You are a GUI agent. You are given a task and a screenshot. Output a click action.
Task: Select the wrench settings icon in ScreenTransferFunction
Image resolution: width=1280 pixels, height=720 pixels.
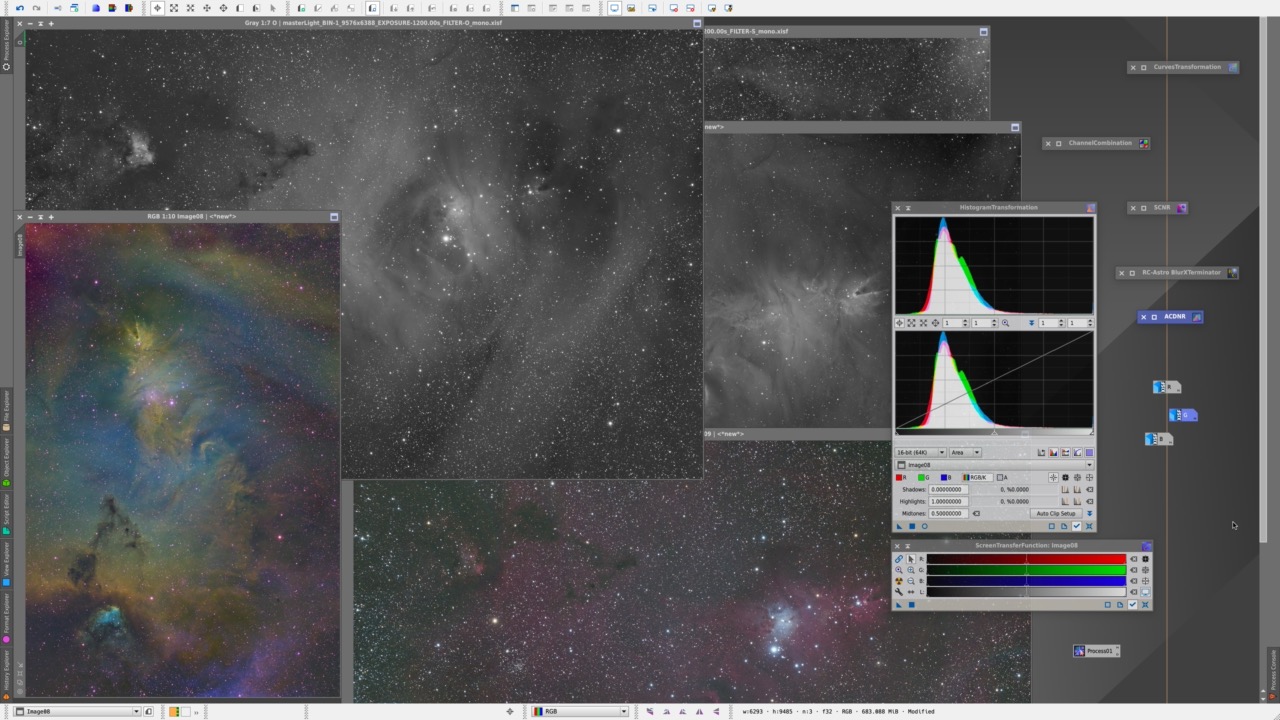(899, 592)
